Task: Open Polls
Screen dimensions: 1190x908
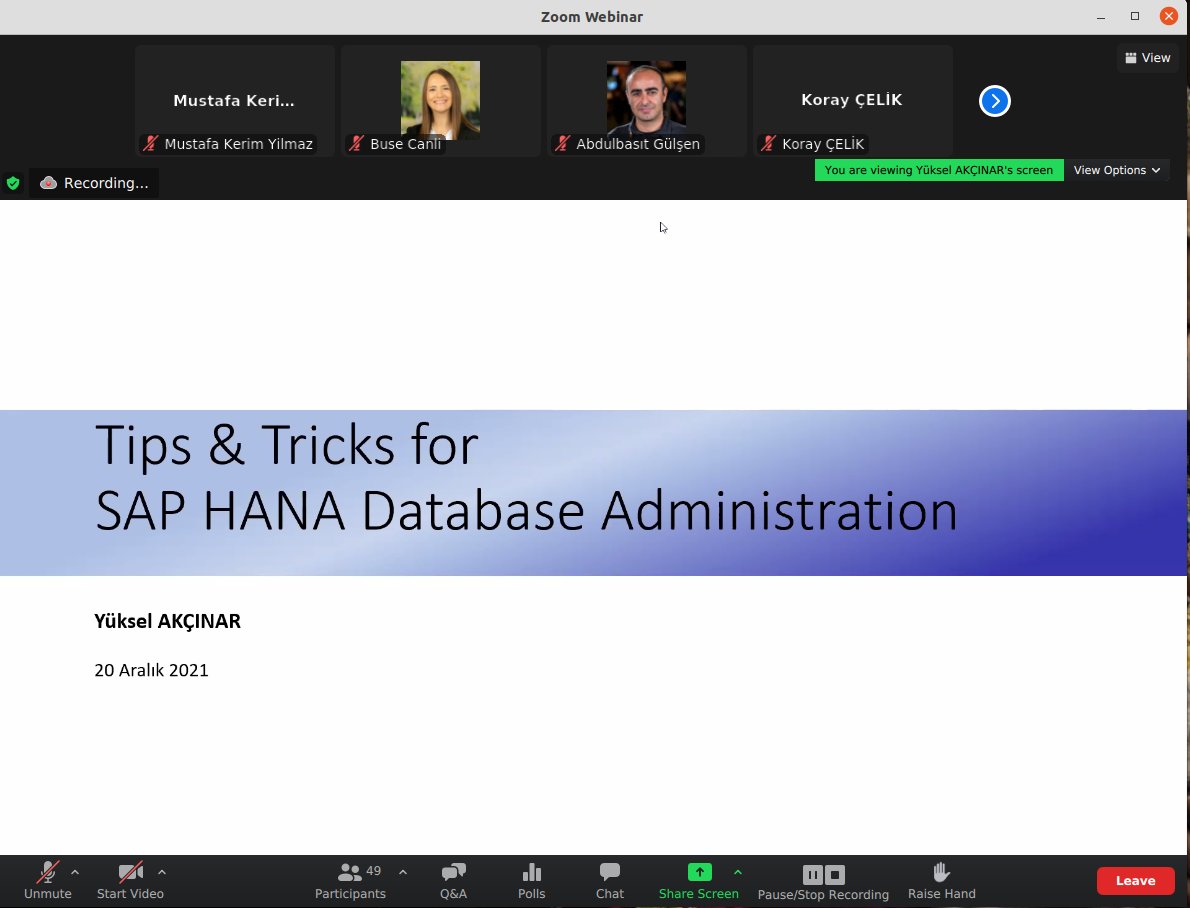Action: [x=531, y=881]
